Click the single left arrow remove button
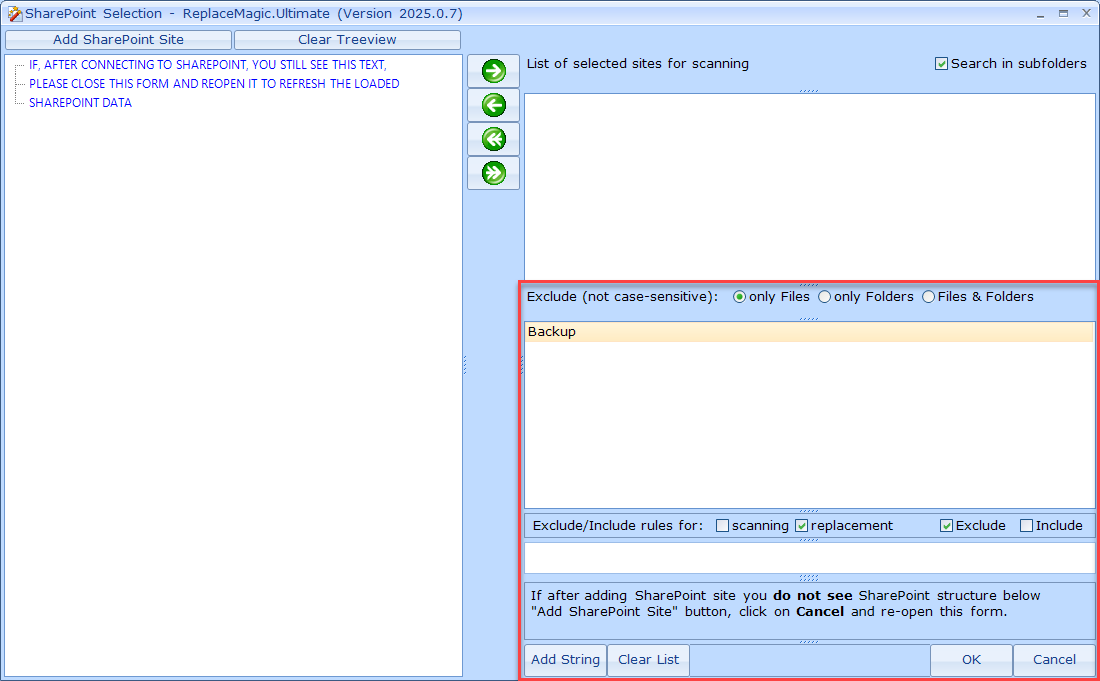Screen dimensions: 1100x681 tap(493, 105)
